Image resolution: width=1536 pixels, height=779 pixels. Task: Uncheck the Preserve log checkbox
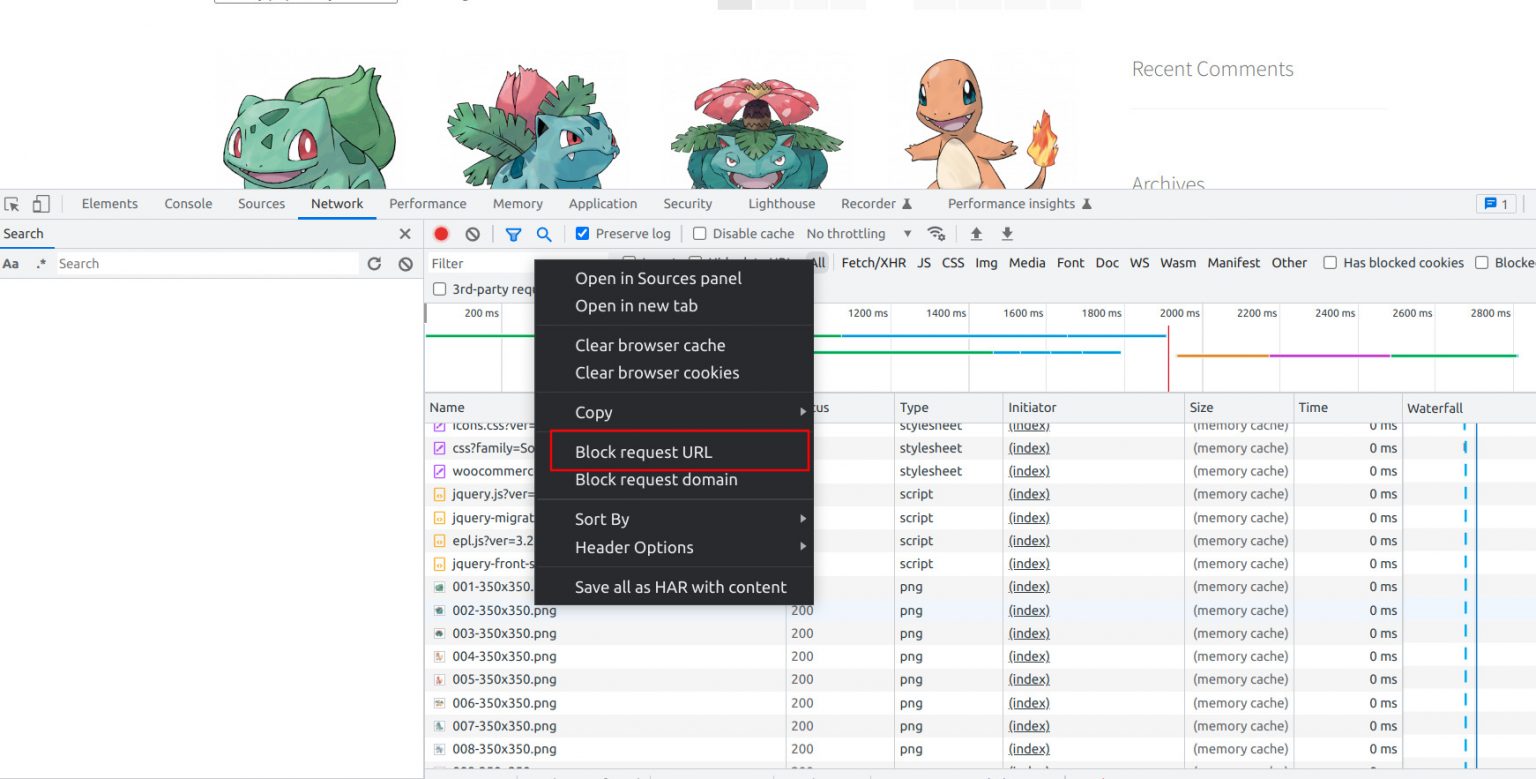click(x=583, y=234)
